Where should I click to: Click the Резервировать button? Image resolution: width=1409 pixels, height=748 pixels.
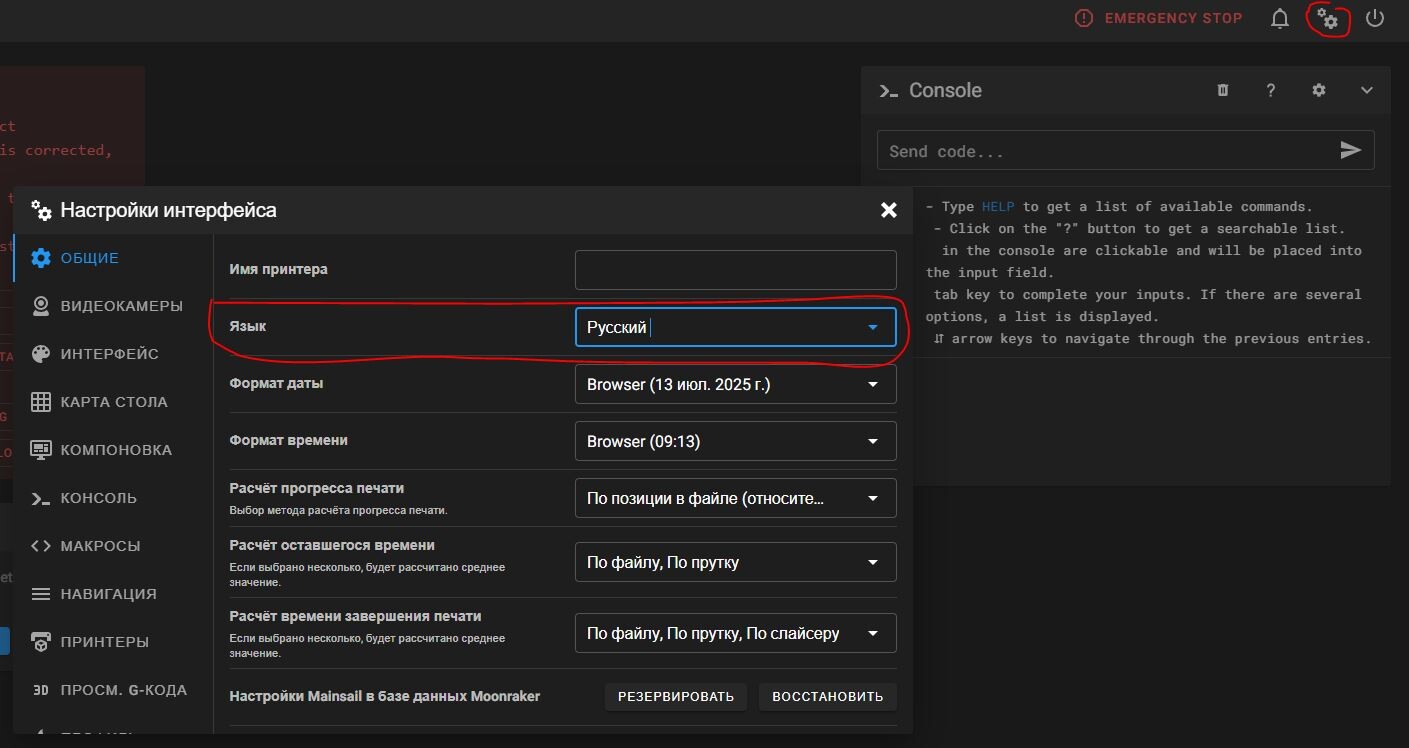click(675, 697)
